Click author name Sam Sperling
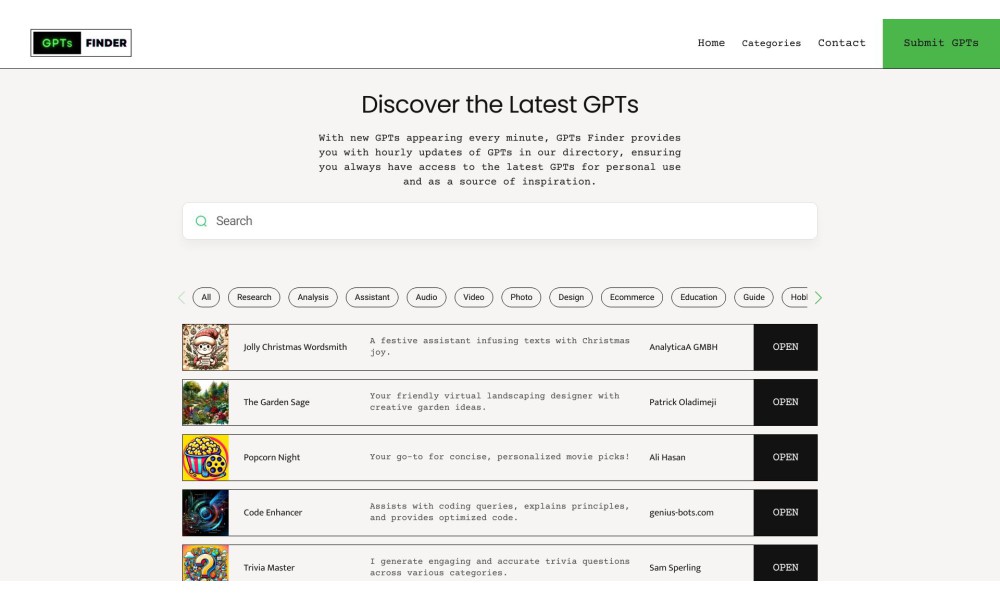Image resolution: width=1000 pixels, height=600 pixels. (675, 567)
